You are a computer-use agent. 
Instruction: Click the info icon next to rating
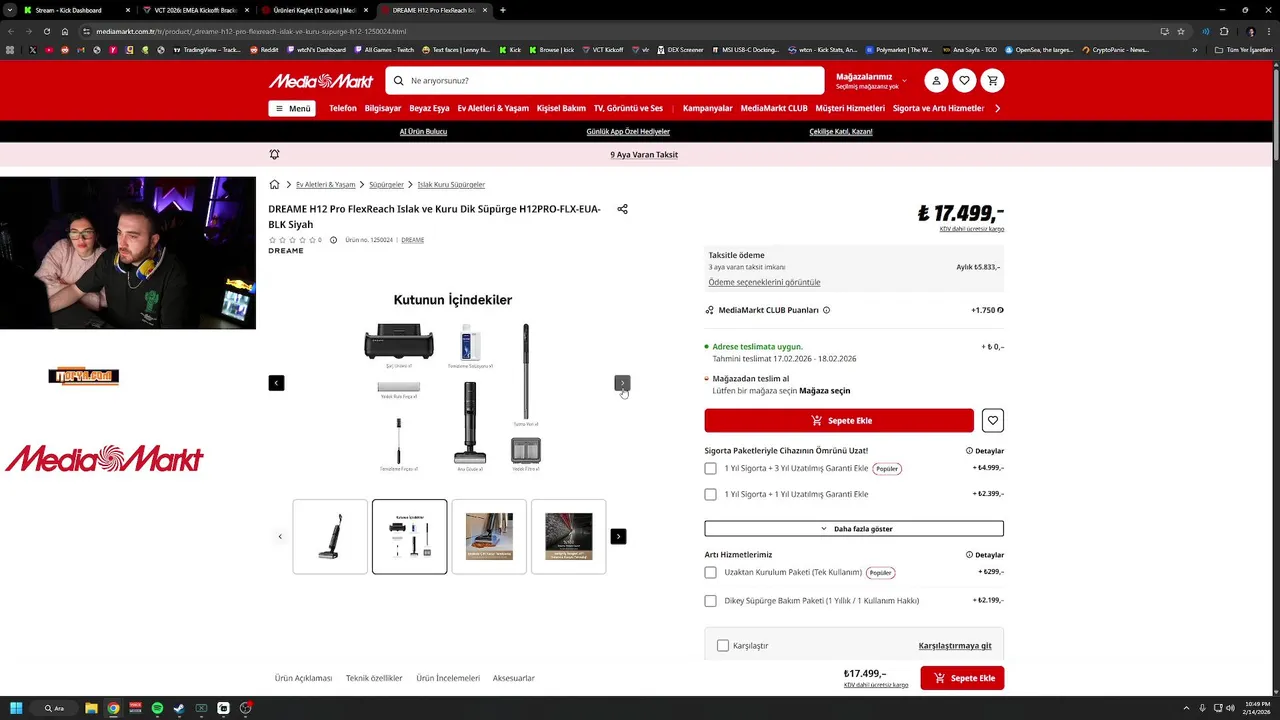coord(333,240)
